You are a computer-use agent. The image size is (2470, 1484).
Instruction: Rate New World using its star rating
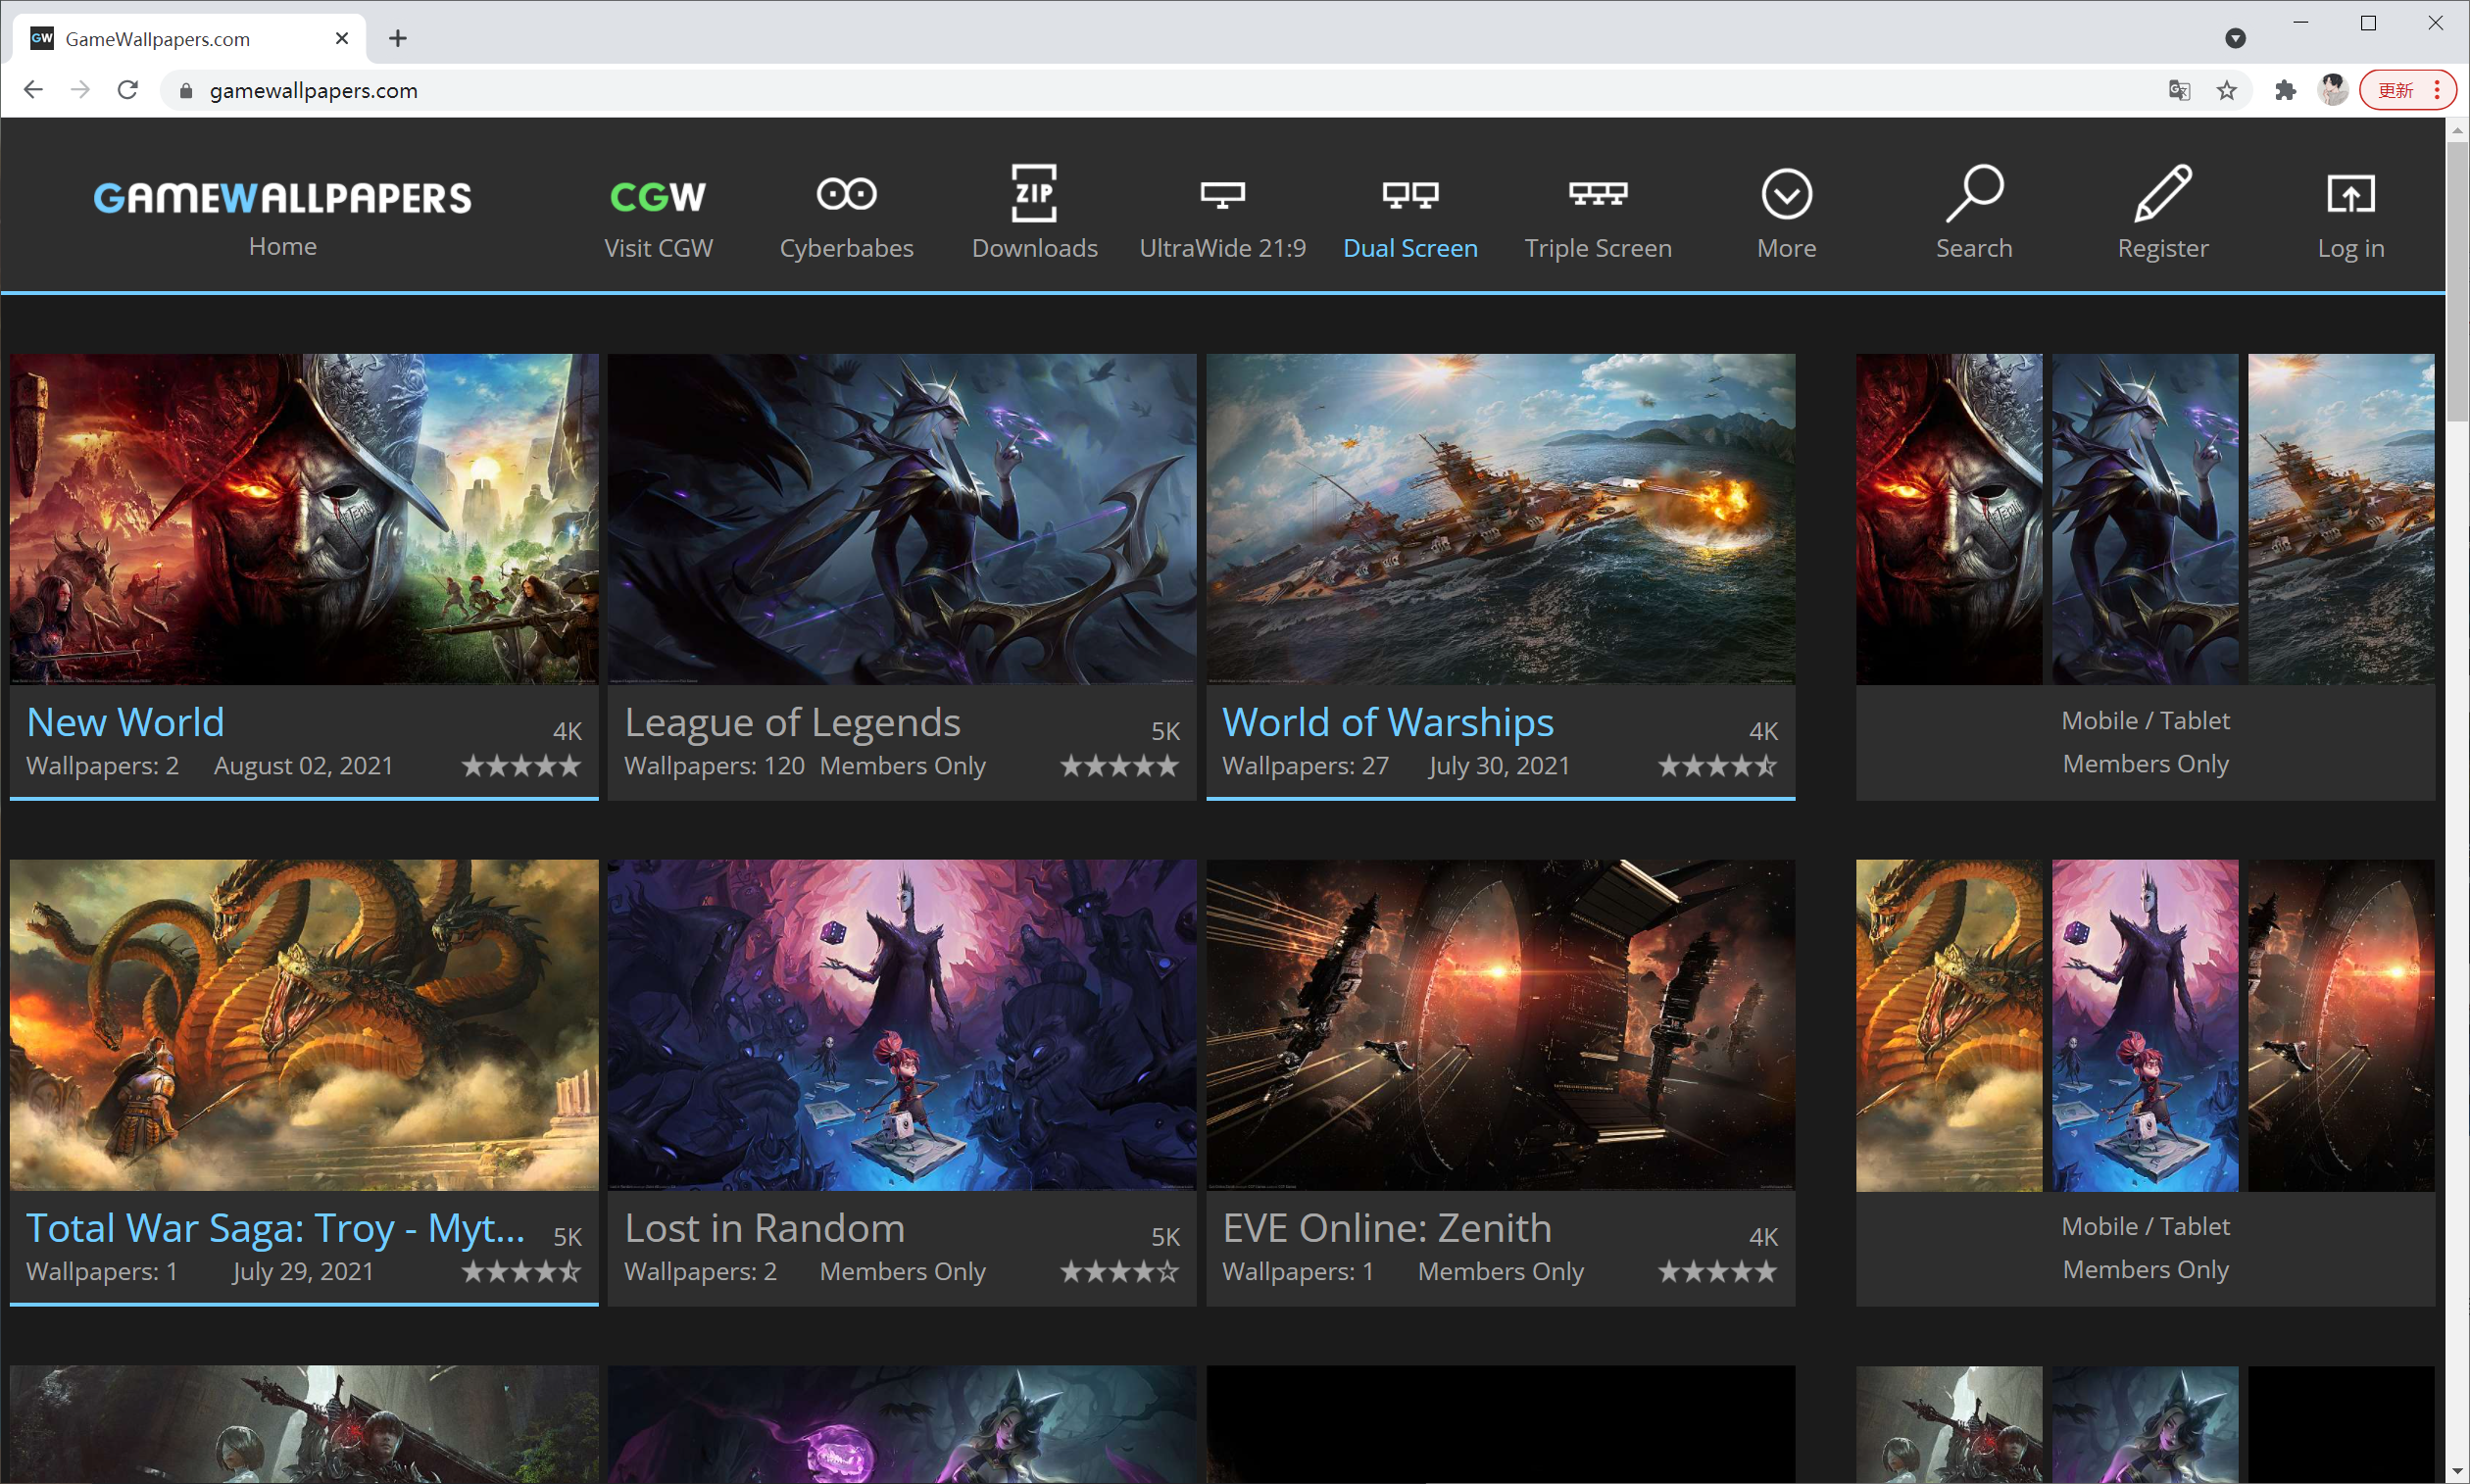pos(521,766)
